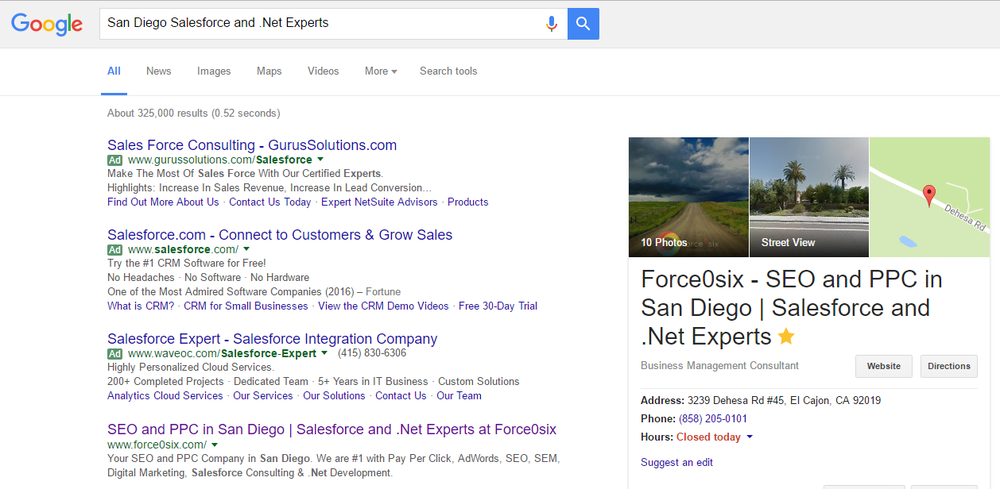Open the More search category dropdown
Viewport: 1000px width, 489px height.
pyautogui.click(x=381, y=71)
